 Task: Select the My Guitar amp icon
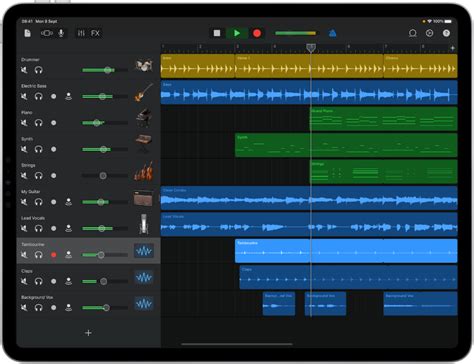pyautogui.click(x=143, y=198)
